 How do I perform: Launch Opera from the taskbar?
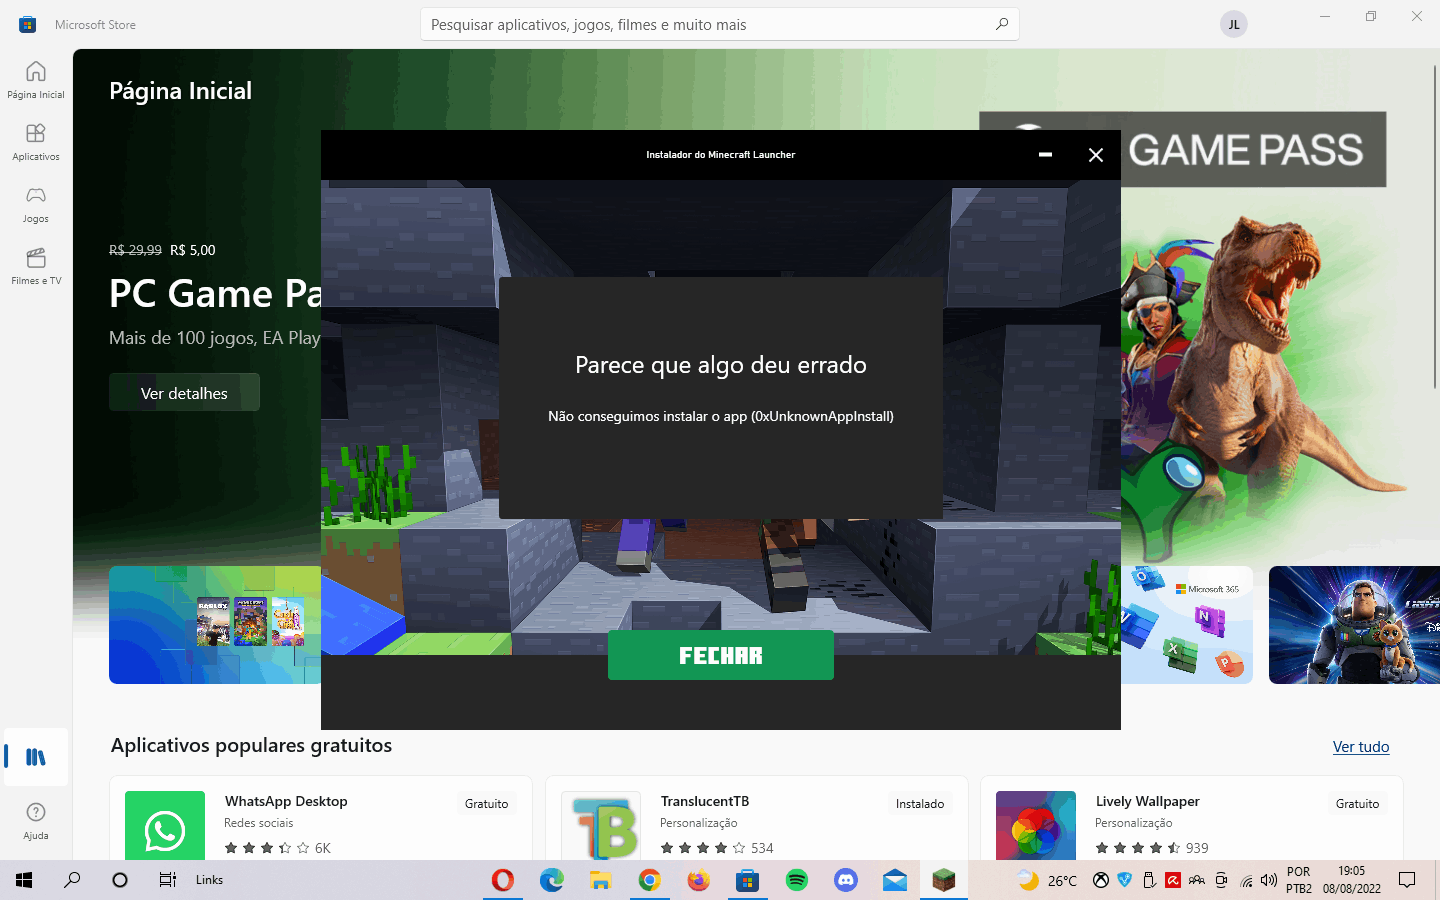click(x=503, y=880)
